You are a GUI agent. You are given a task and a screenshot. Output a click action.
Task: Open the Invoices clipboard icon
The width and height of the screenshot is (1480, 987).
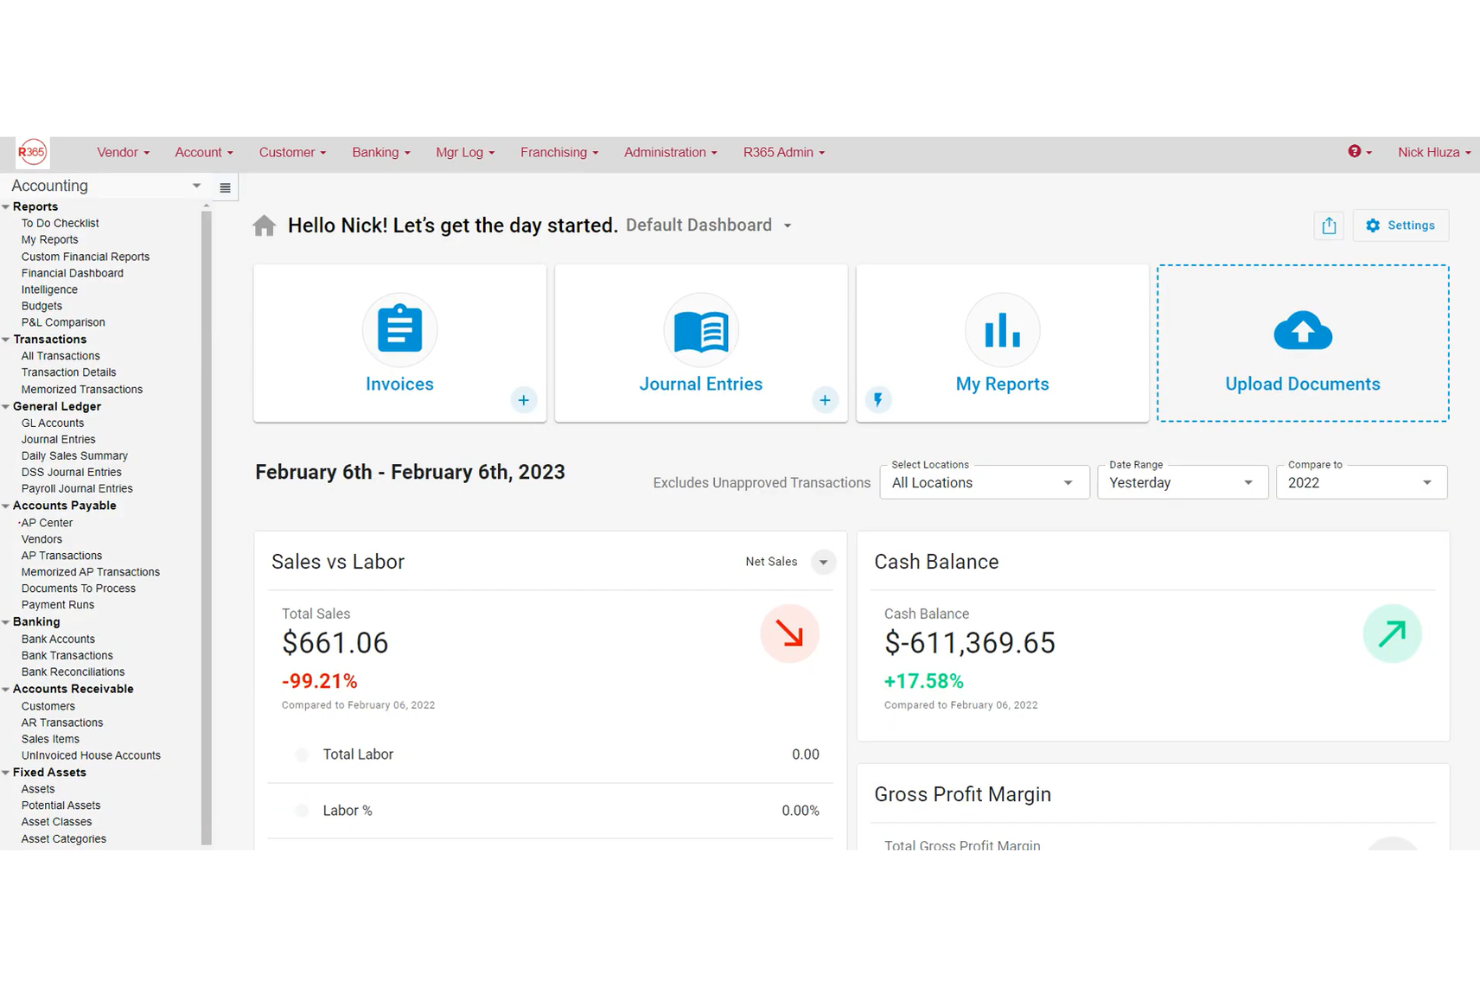(399, 329)
